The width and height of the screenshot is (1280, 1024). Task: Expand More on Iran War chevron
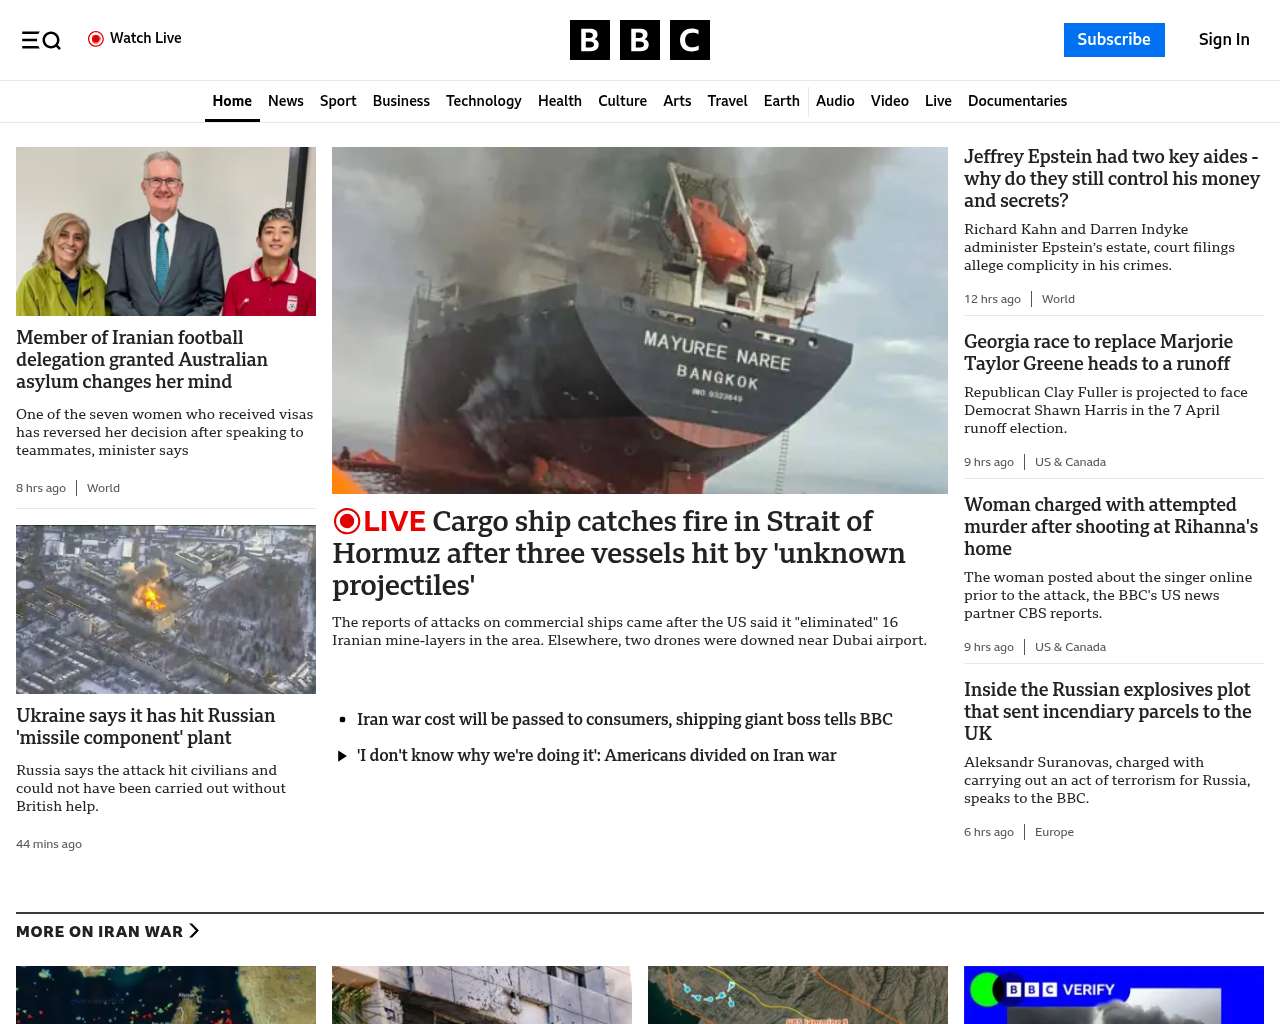[194, 931]
